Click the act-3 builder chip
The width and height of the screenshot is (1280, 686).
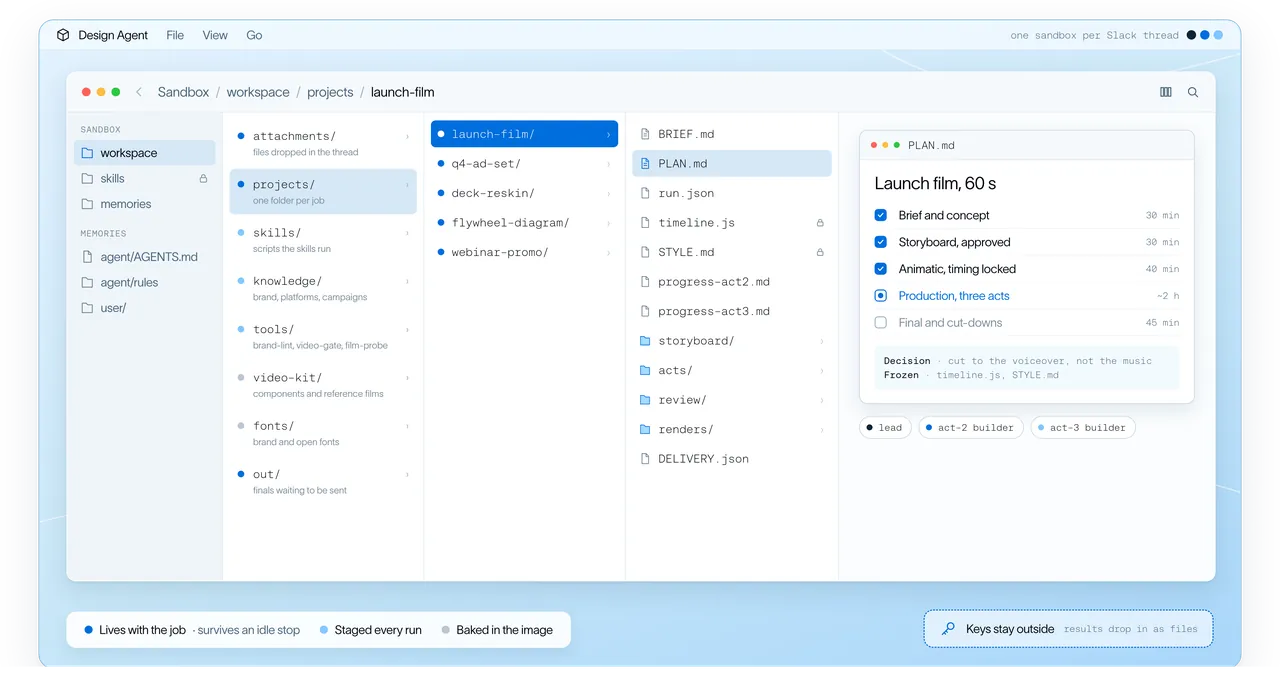[1083, 428]
